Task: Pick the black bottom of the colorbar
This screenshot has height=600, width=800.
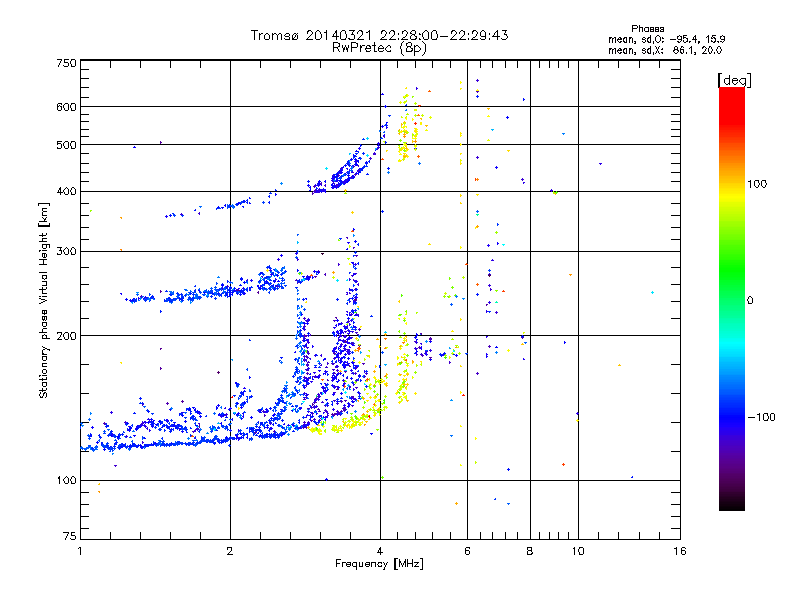Action: coord(732,503)
